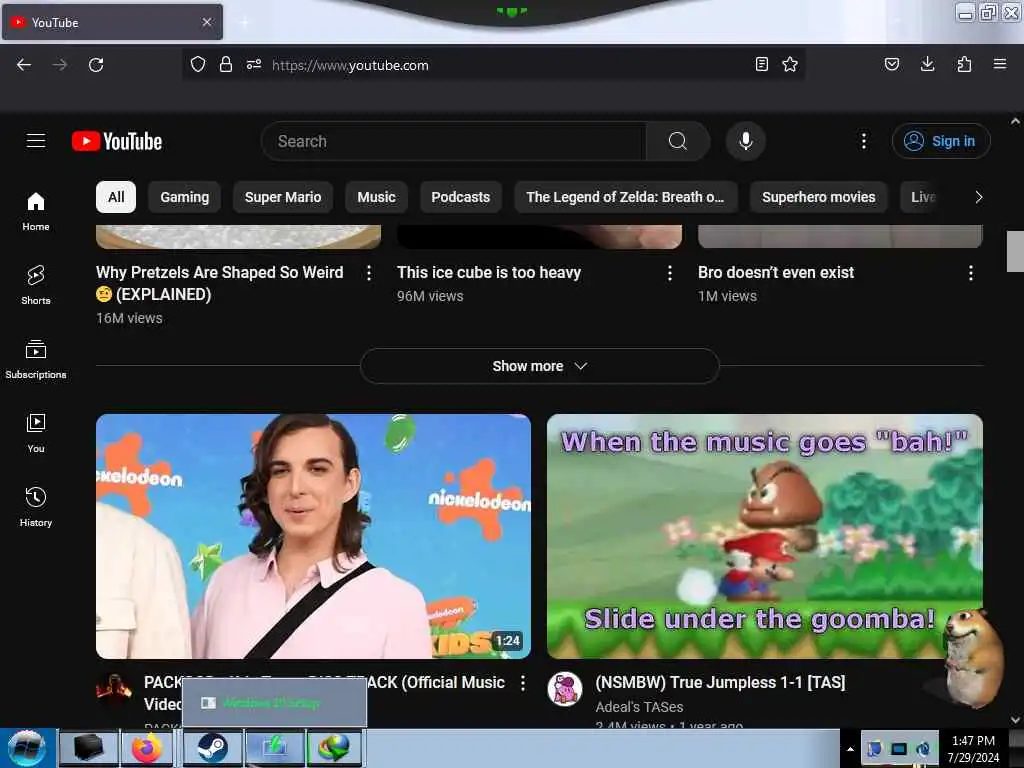Play the Nickelodeon music video thumbnail
Image resolution: width=1024 pixels, height=768 pixels.
tap(313, 536)
